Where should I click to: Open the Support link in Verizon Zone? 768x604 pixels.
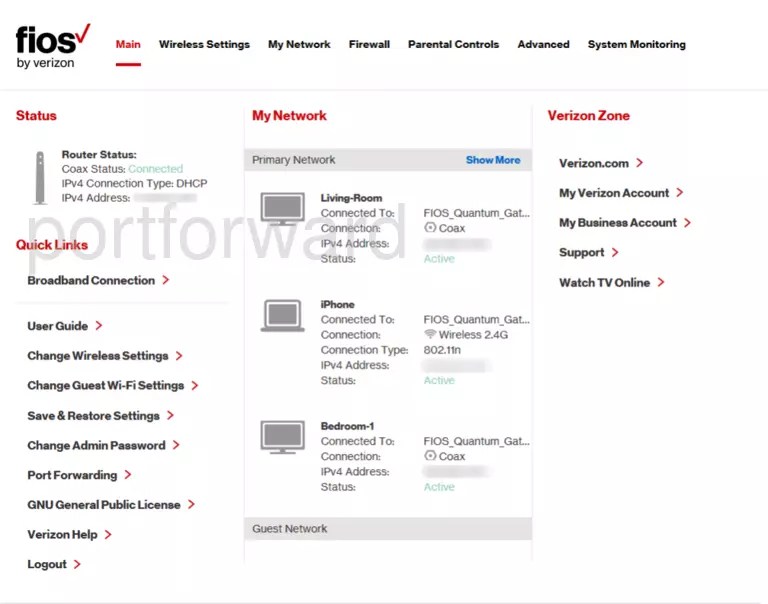(582, 252)
